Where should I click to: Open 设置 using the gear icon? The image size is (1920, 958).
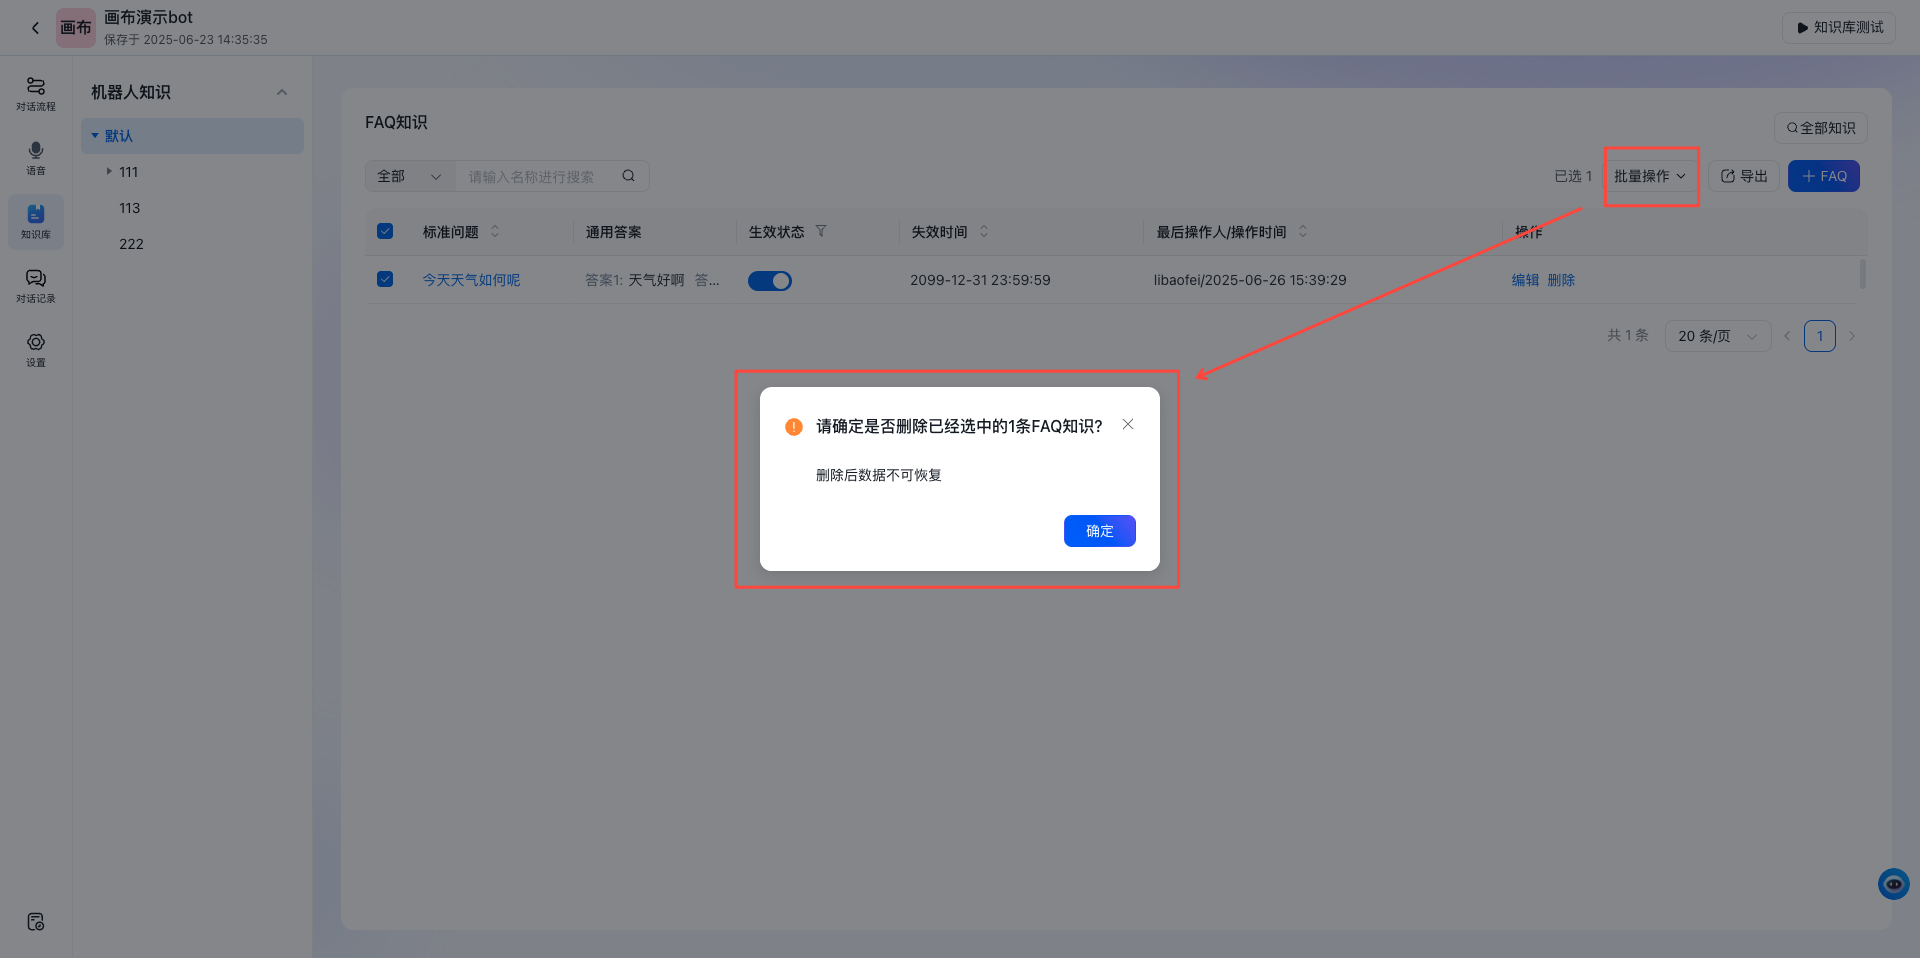coord(36,349)
